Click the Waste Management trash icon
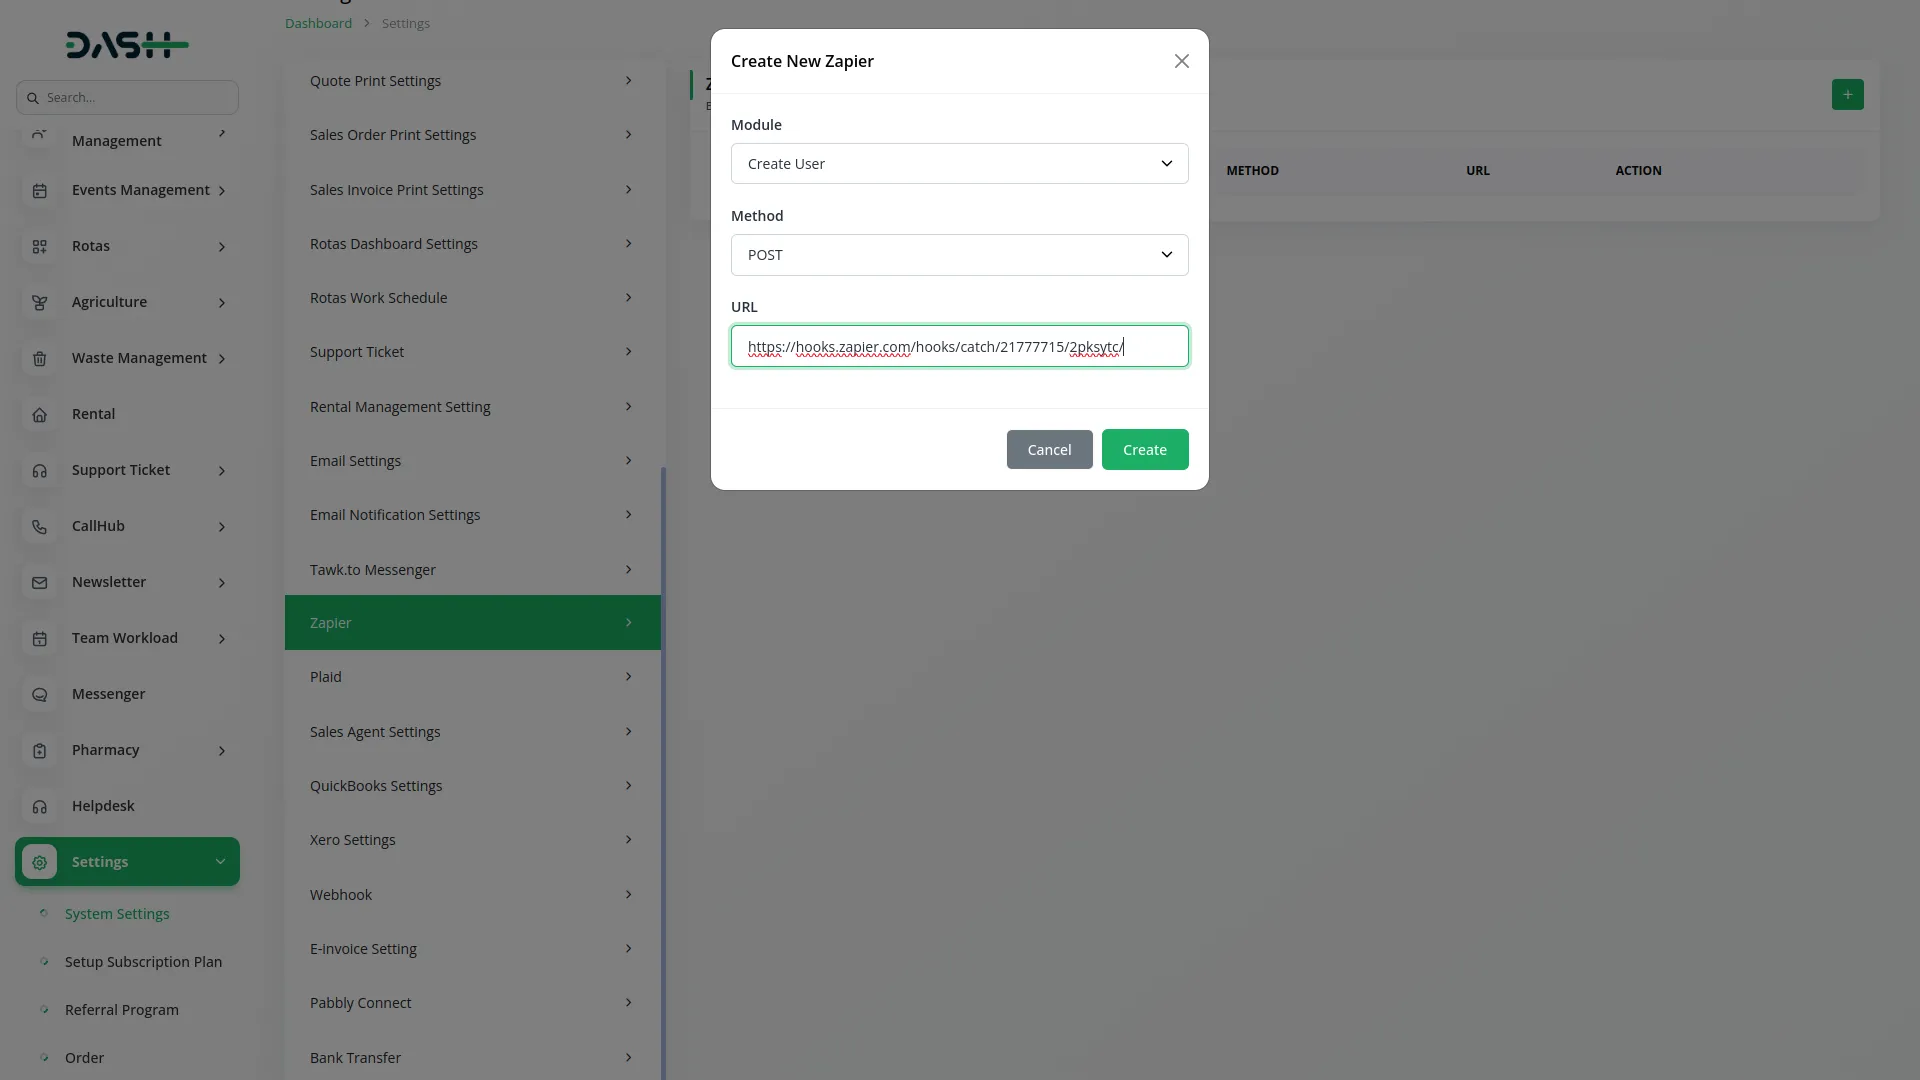The height and width of the screenshot is (1080, 1920). click(39, 358)
